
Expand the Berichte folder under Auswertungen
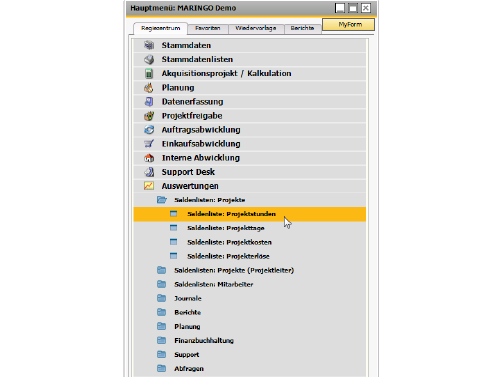point(250,312)
